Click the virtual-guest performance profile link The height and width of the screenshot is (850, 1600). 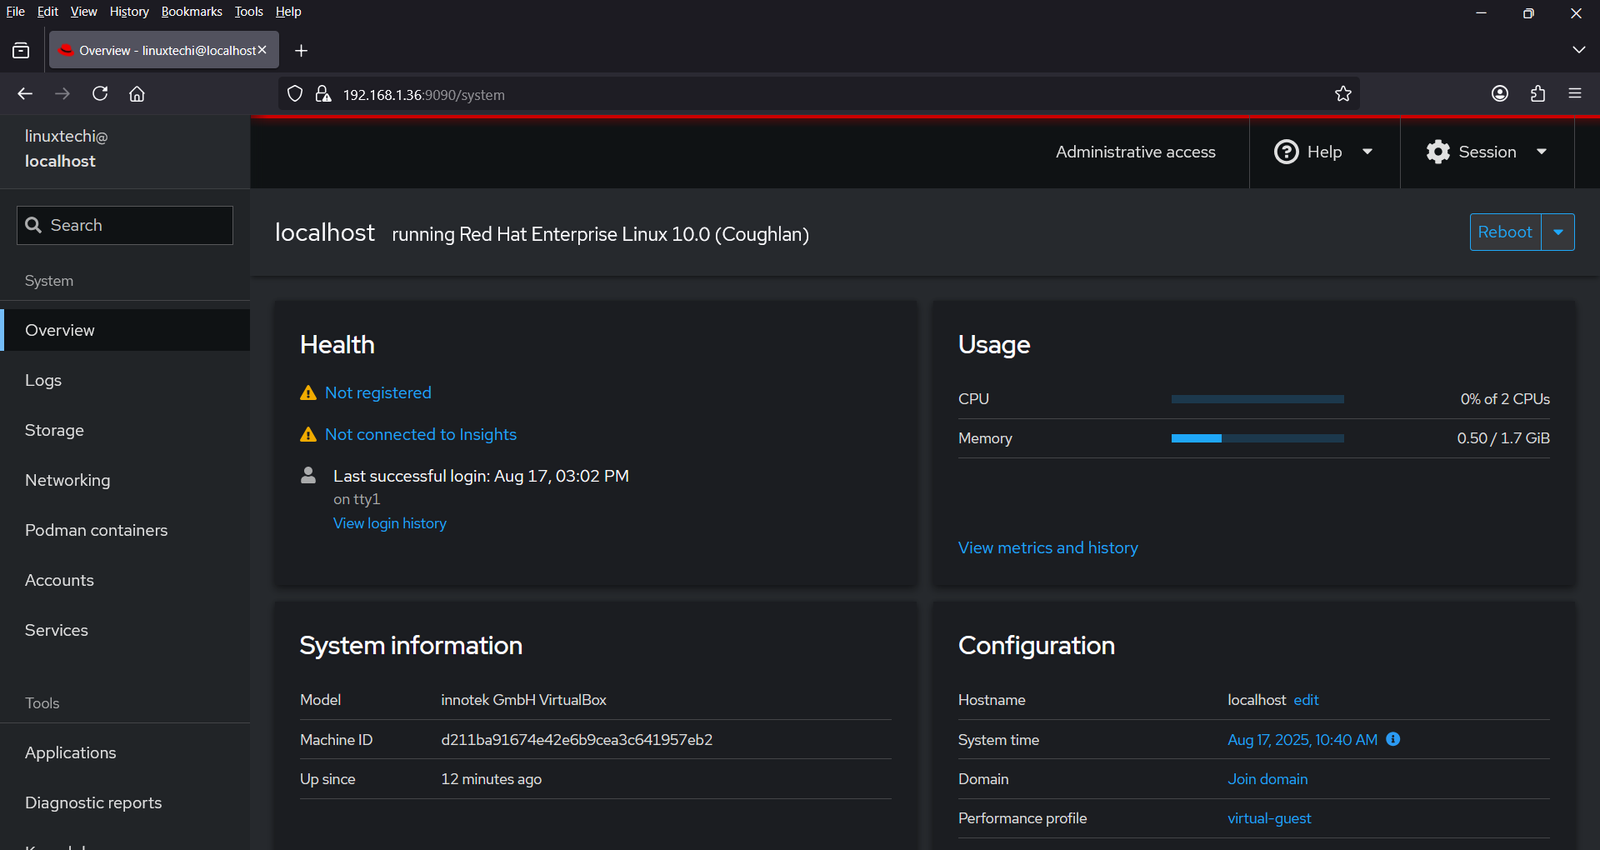pos(1269,818)
